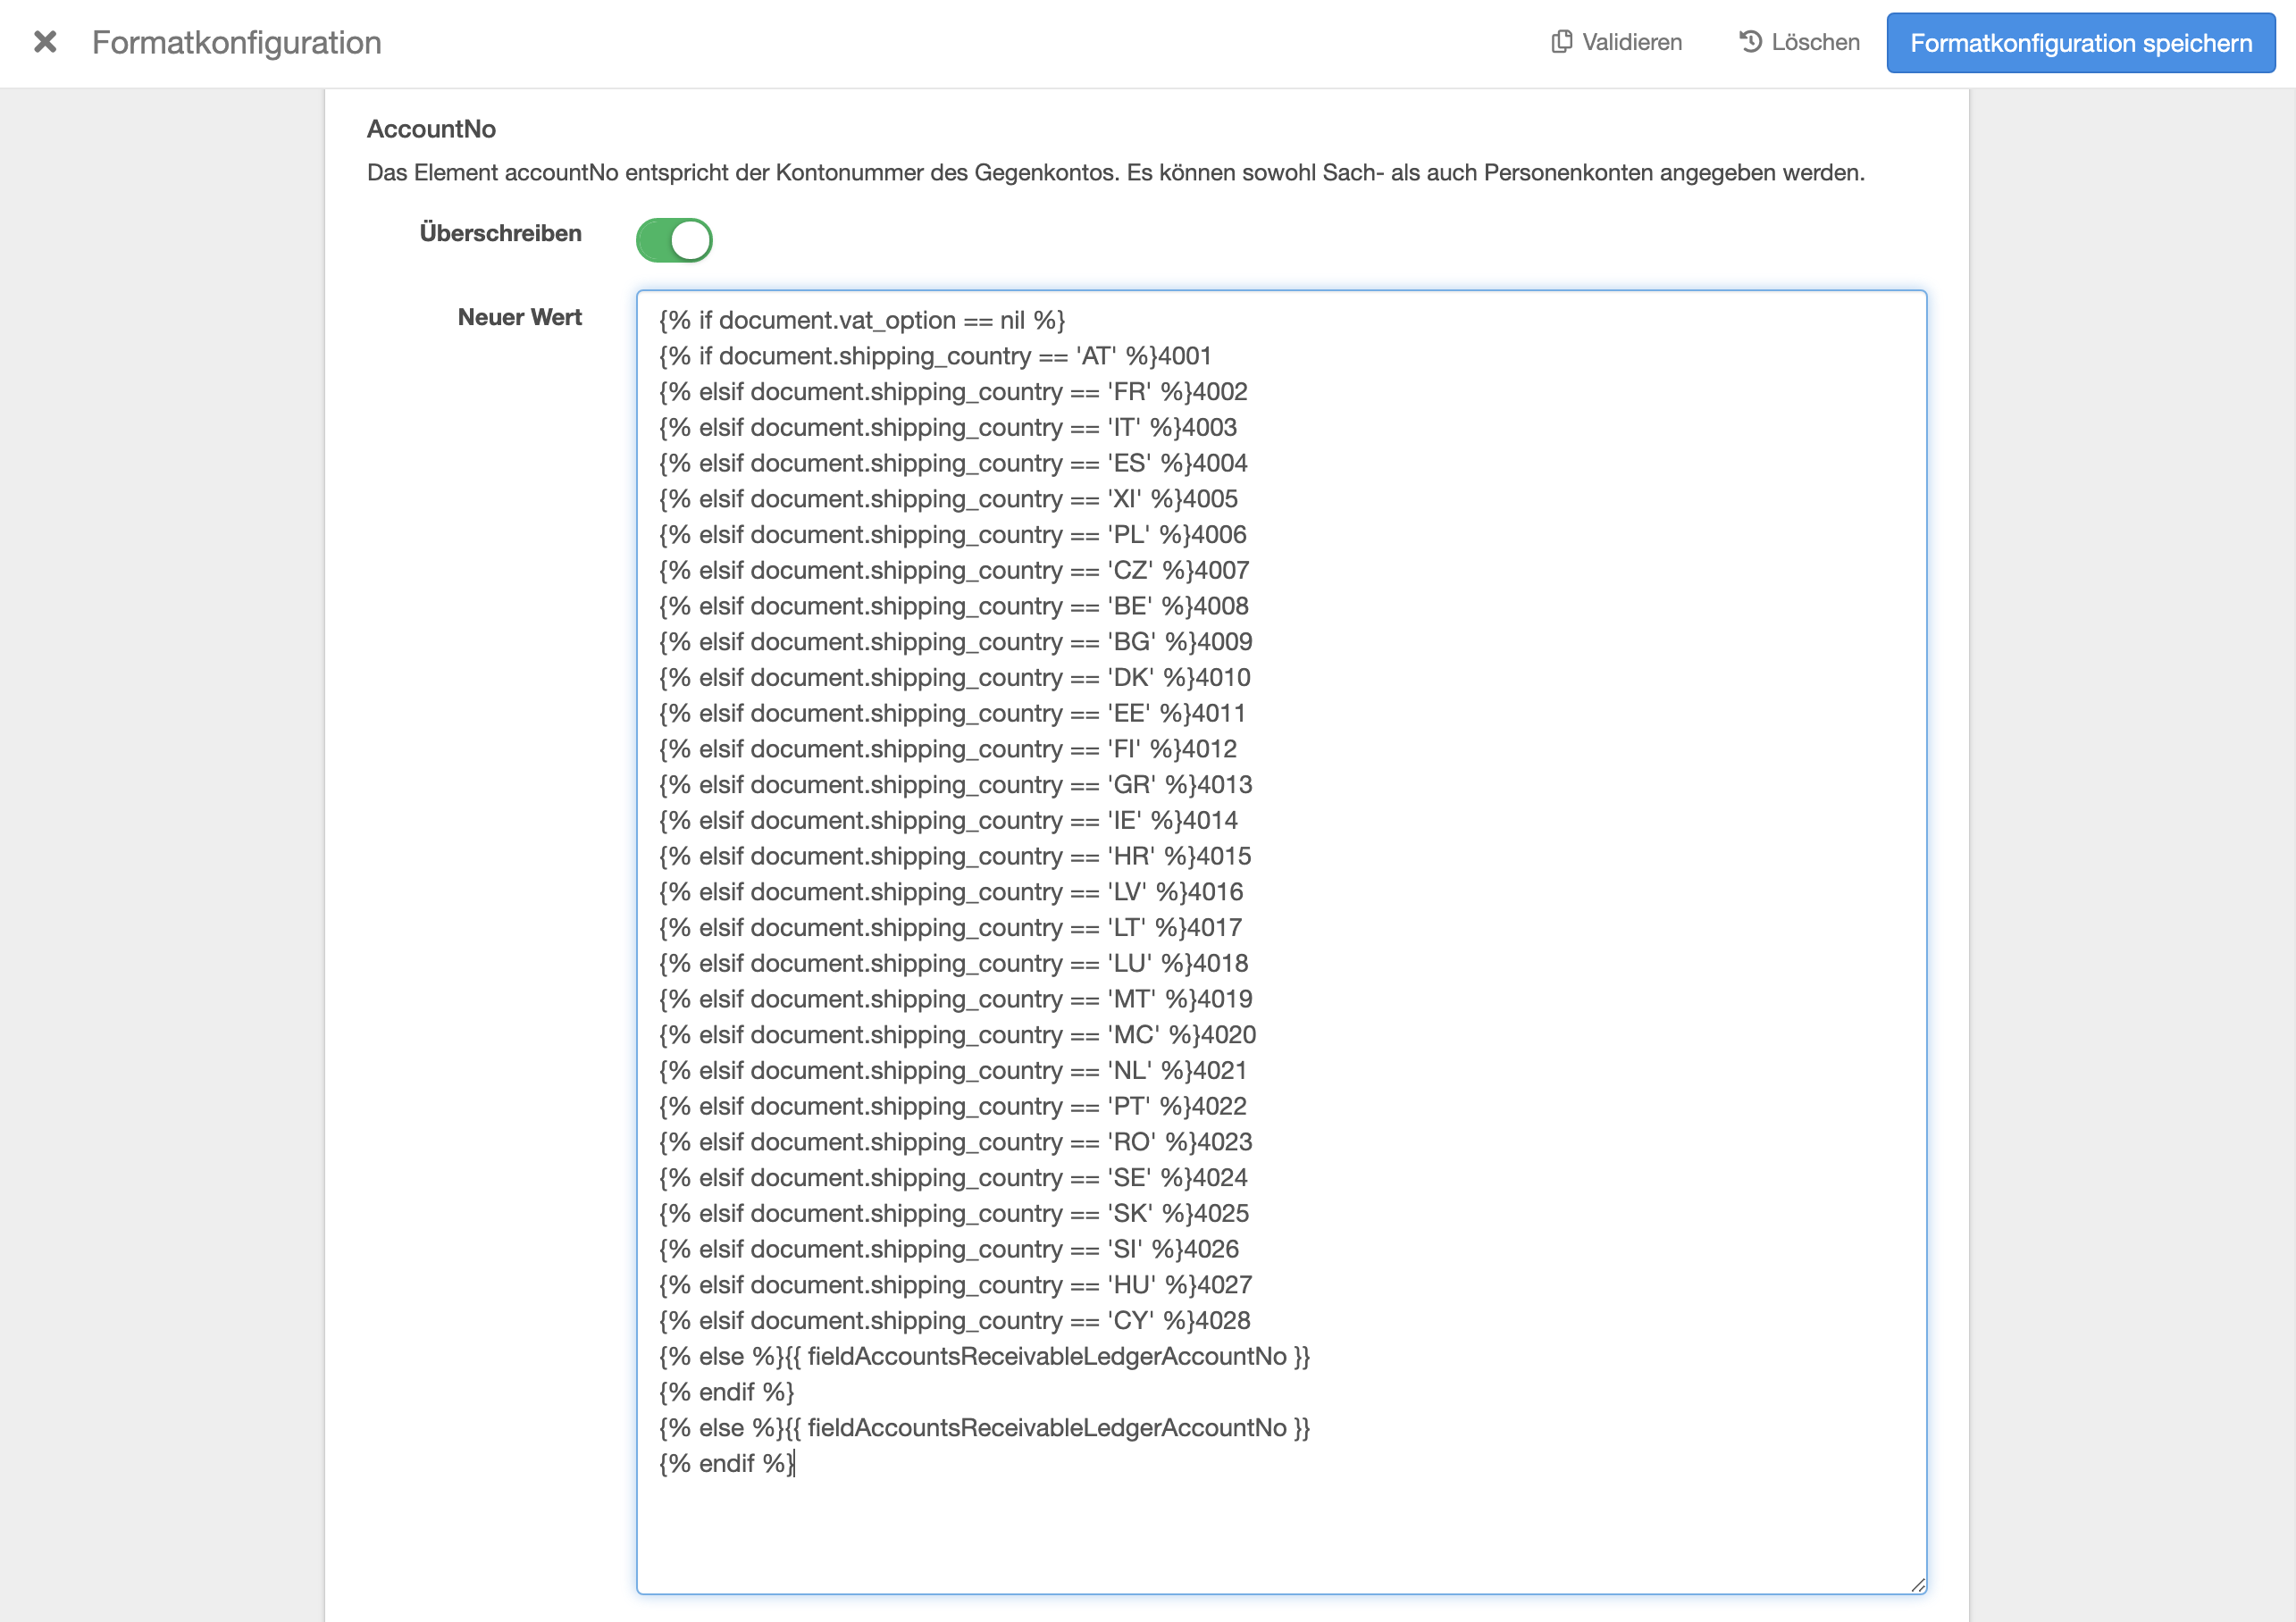Click the Formatkonfiguration page title

coord(237,43)
